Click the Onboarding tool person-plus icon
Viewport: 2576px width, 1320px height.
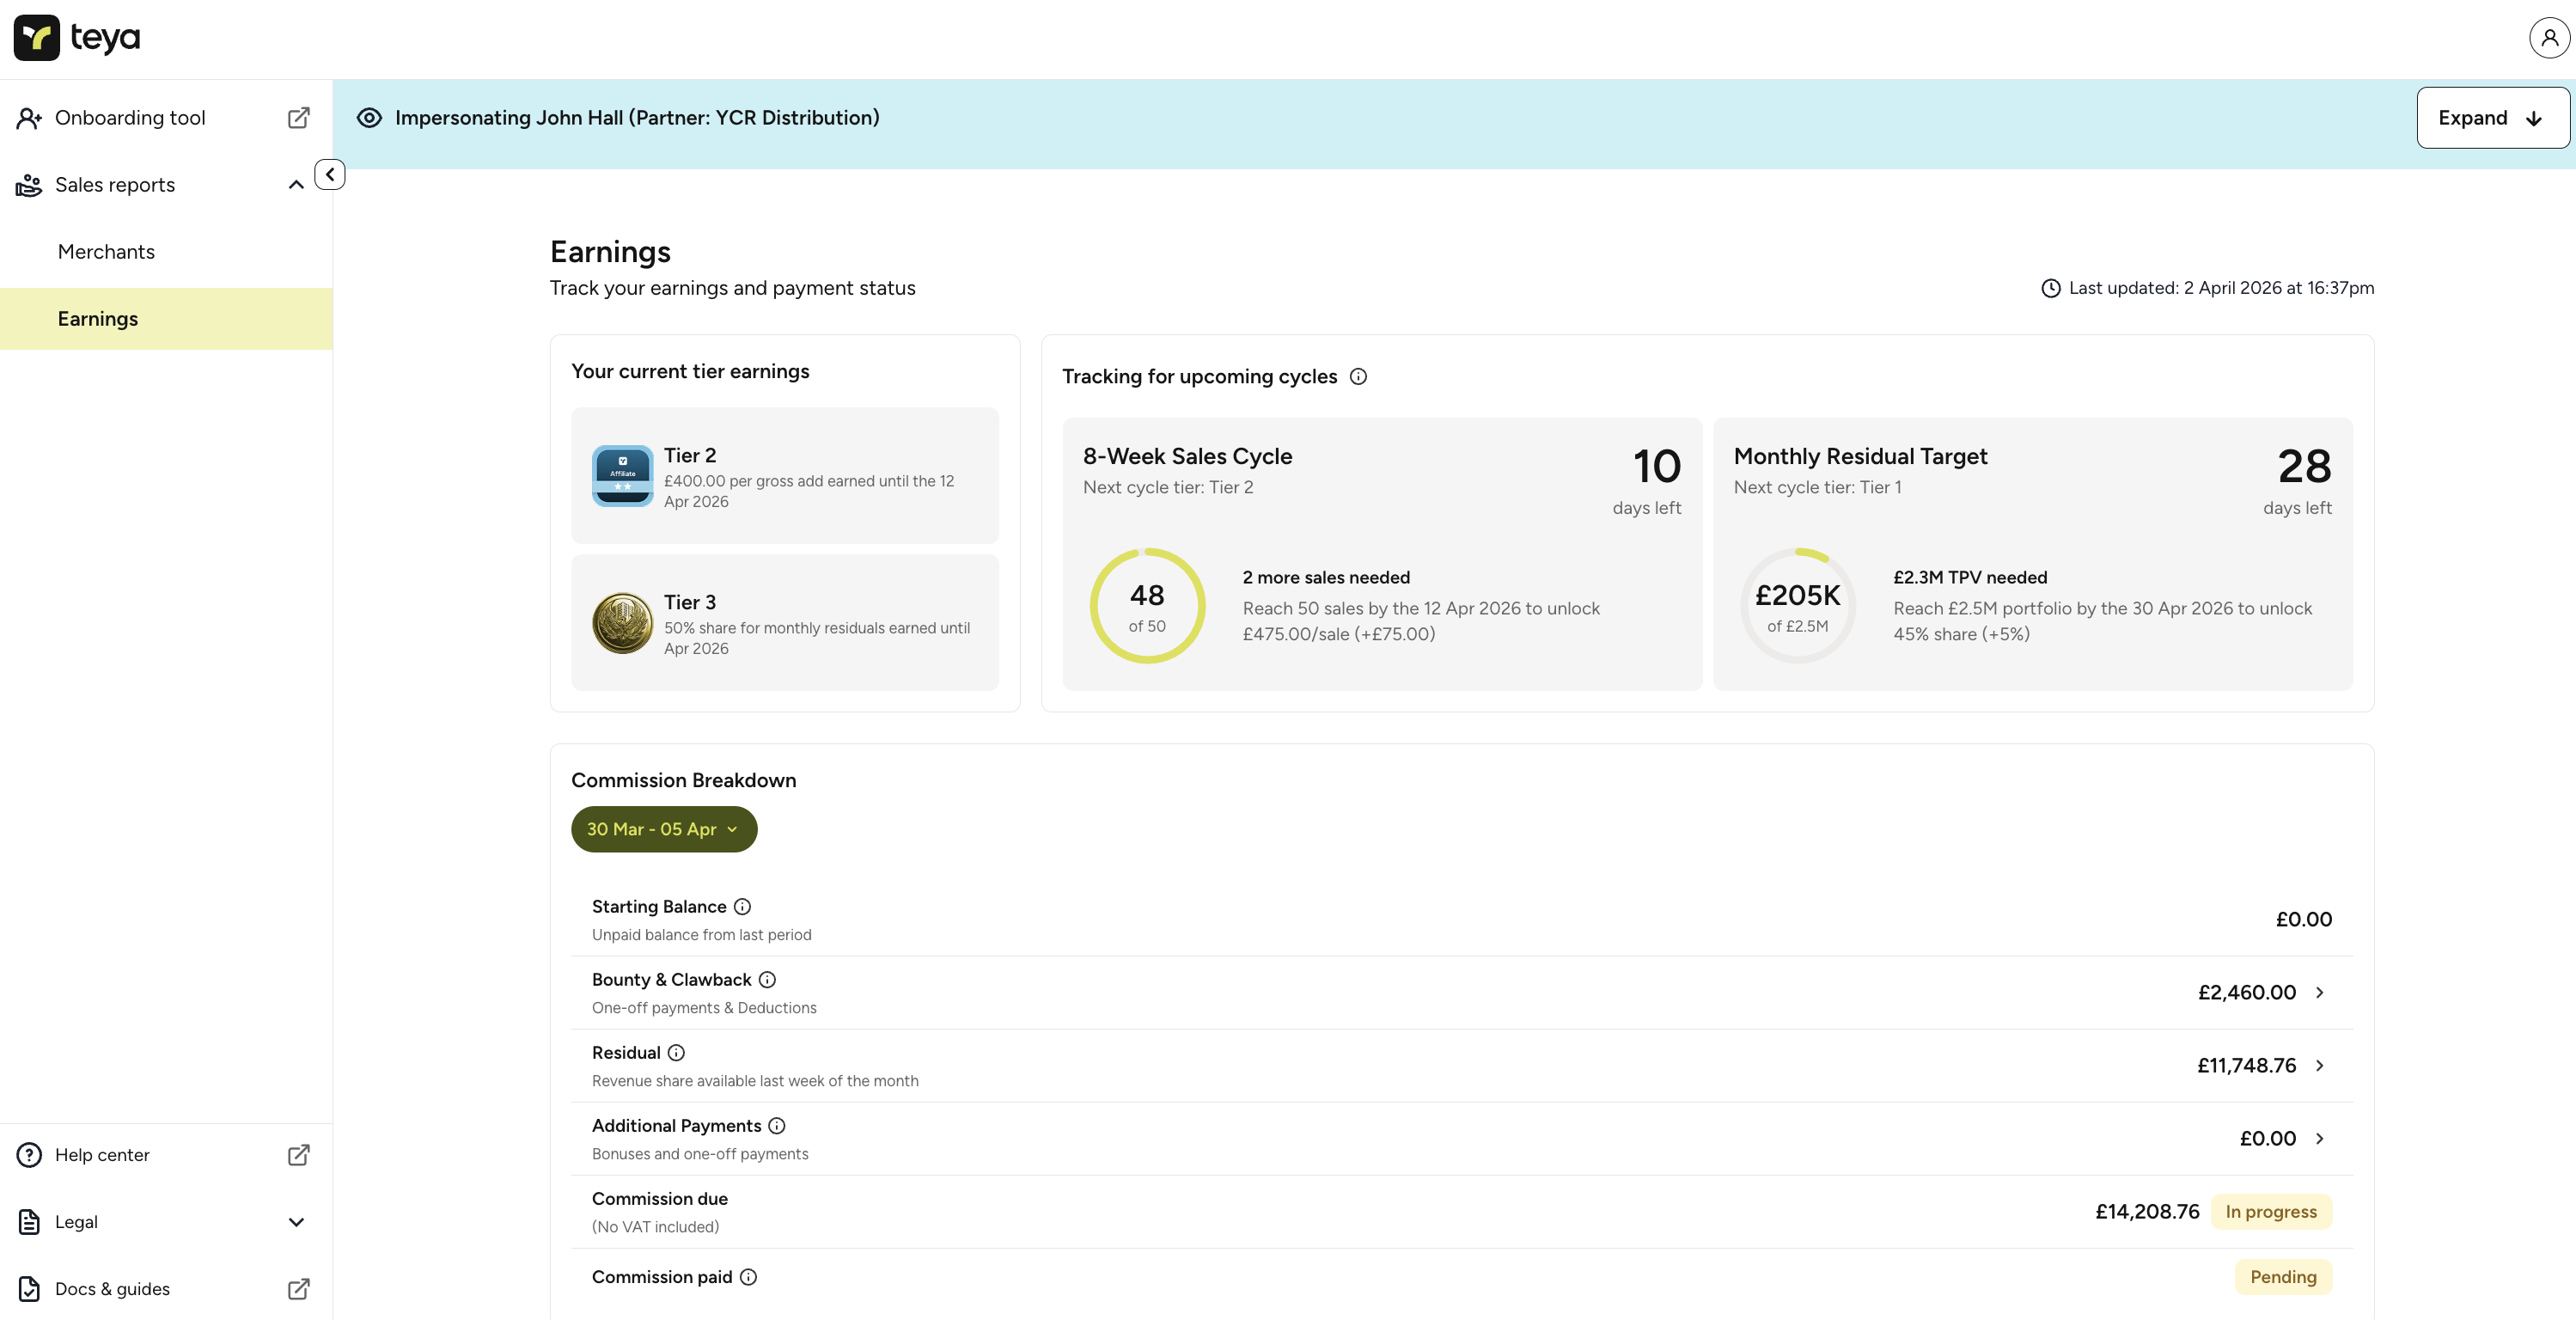[29, 118]
